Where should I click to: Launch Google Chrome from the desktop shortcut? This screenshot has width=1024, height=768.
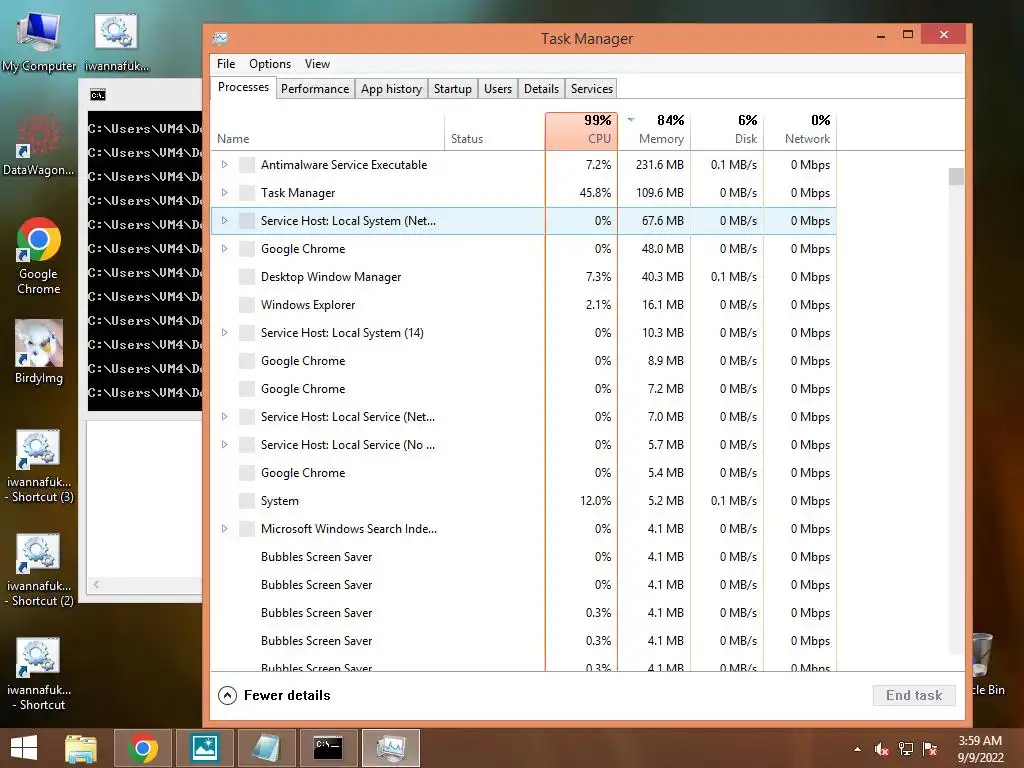click(x=39, y=255)
